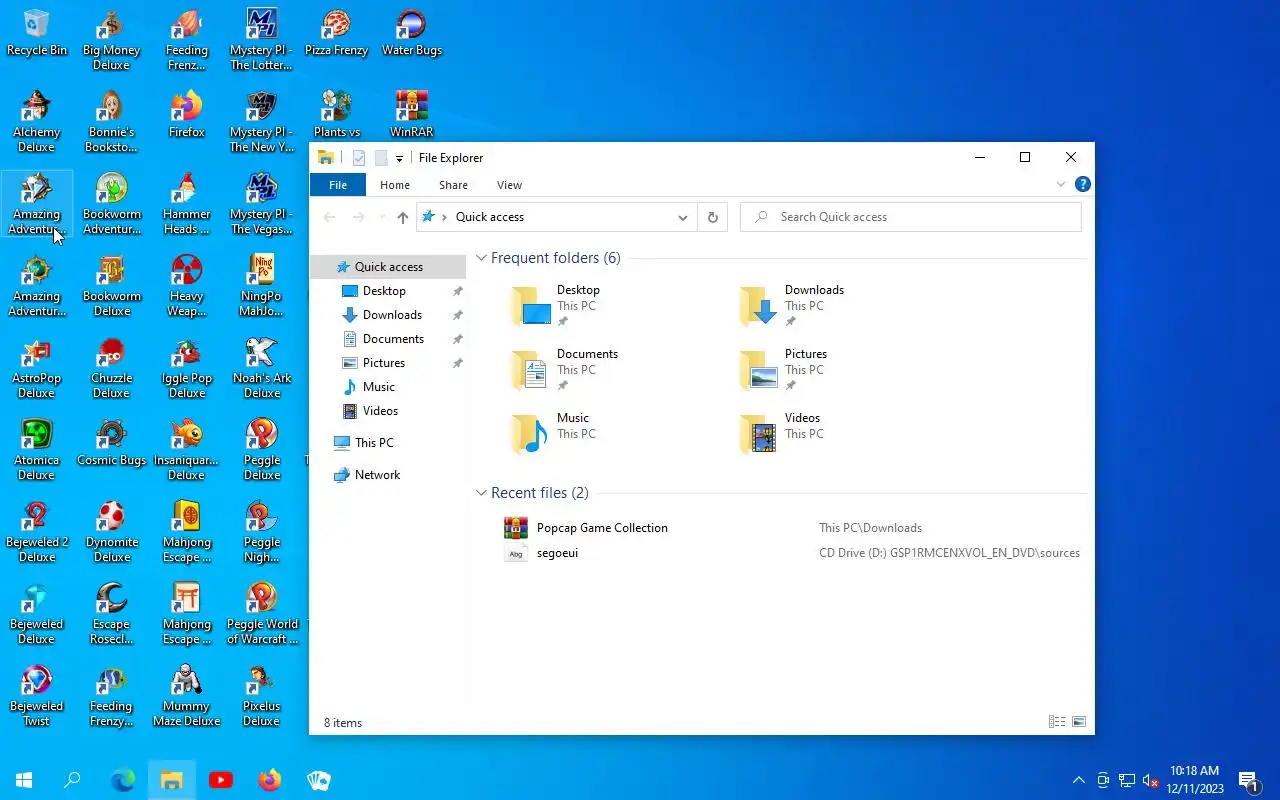Select the Big Money Deluxe desktop icon
Screen dimensions: 1280x800
coord(111,40)
